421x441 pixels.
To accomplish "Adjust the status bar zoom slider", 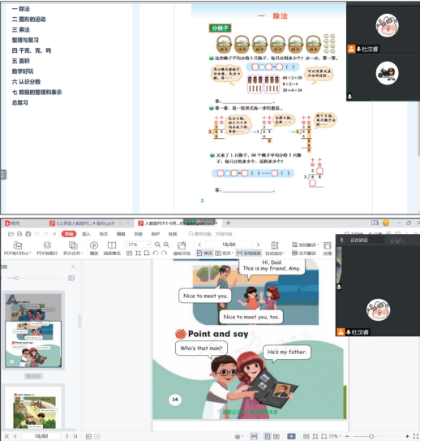I will tap(371, 436).
